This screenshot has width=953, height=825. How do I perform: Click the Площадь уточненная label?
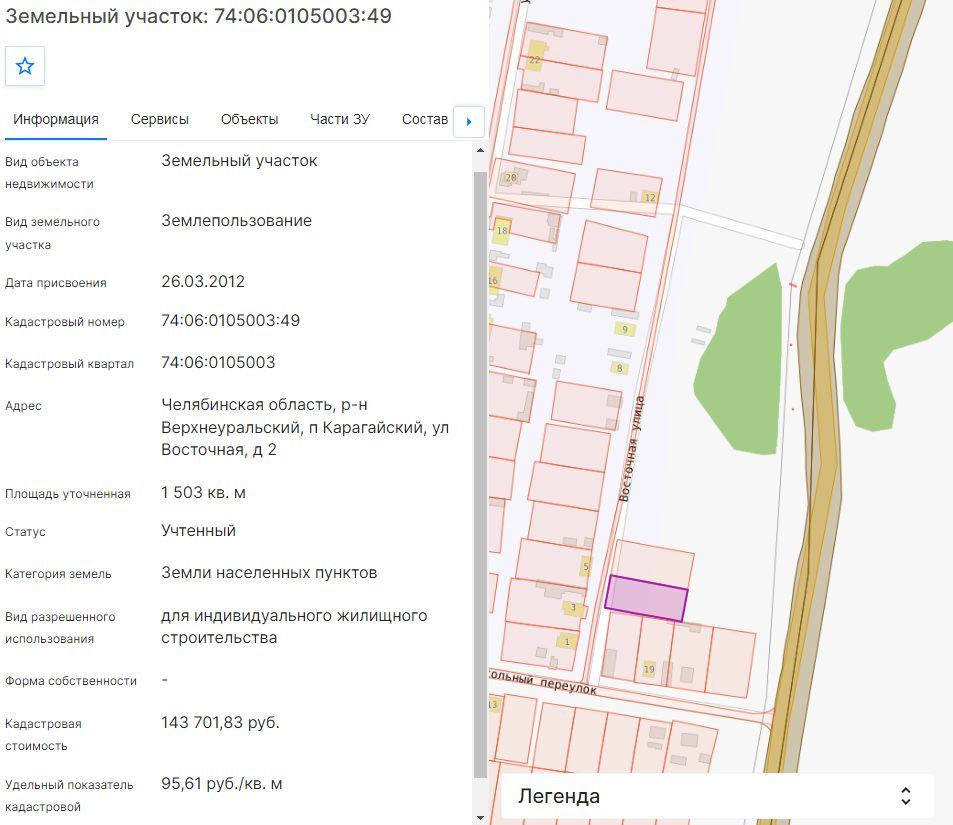point(67,494)
